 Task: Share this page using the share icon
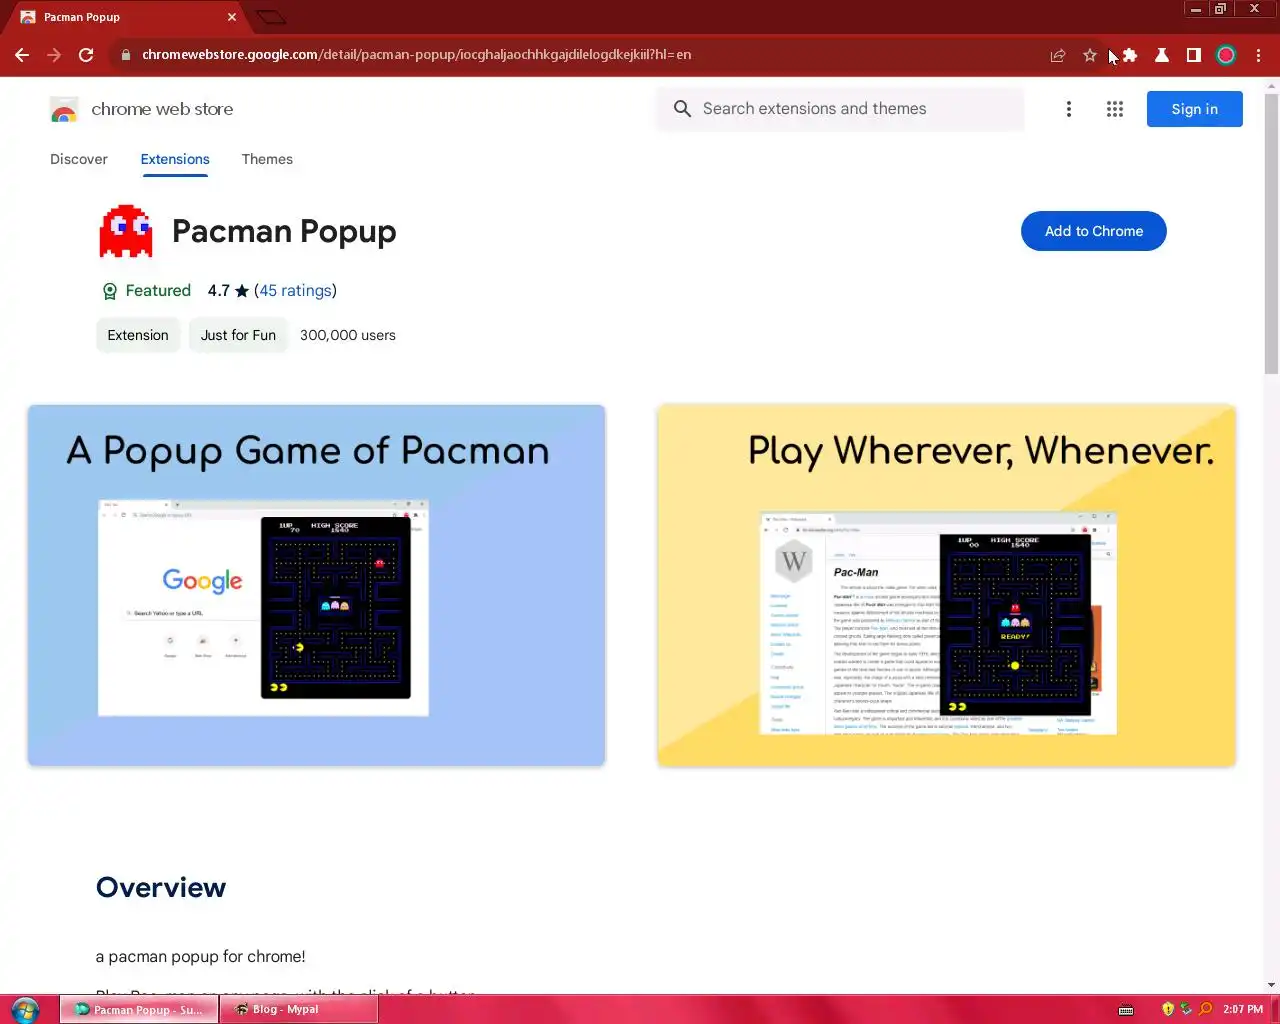coord(1058,55)
